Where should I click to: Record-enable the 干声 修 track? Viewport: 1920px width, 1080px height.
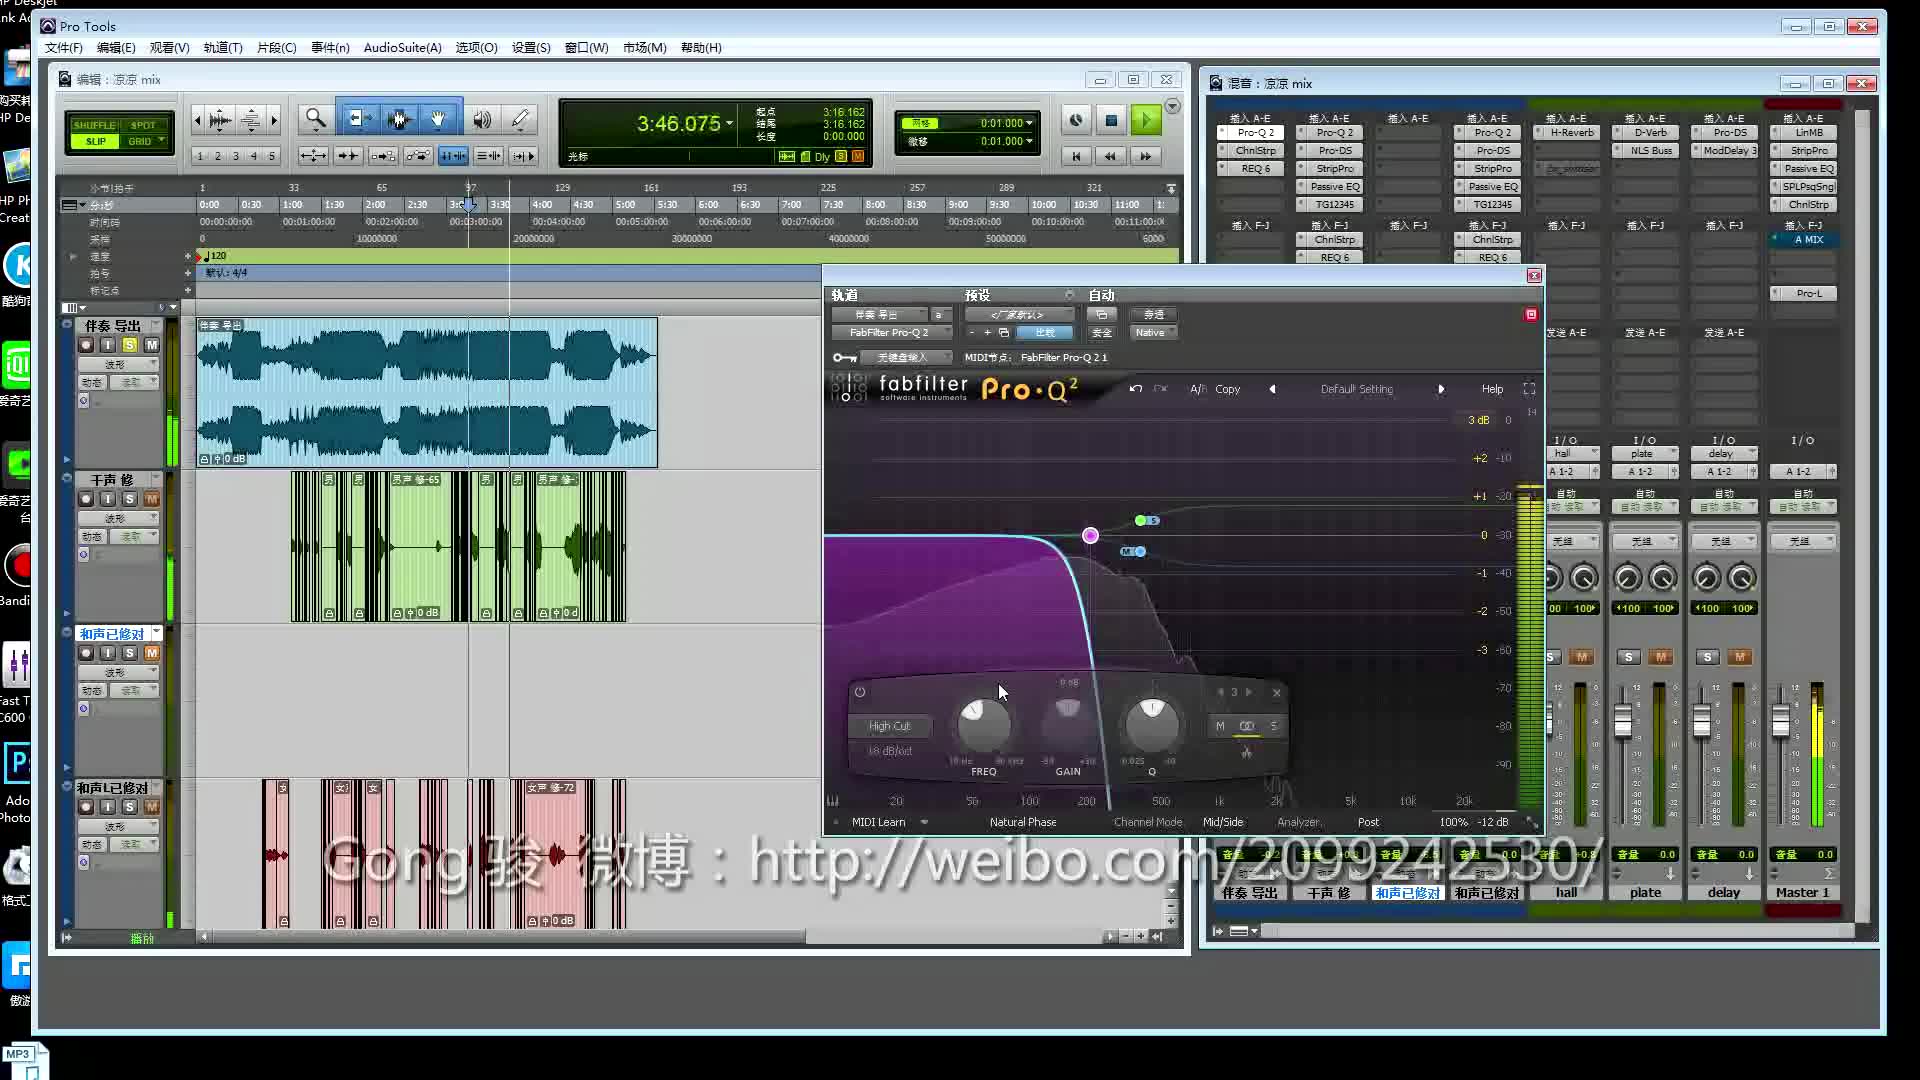tap(86, 499)
